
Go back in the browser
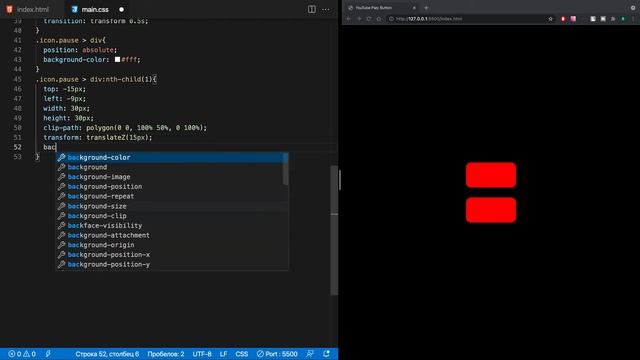coord(349,19)
